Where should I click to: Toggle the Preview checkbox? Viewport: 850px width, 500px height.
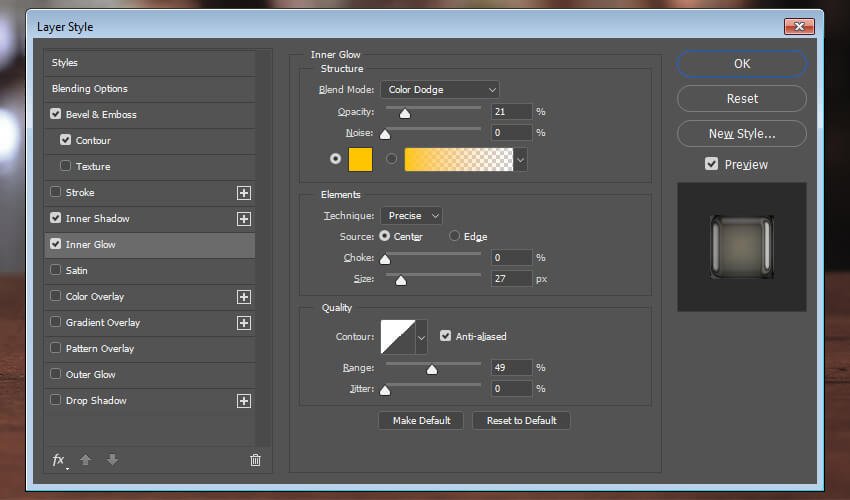click(712, 164)
